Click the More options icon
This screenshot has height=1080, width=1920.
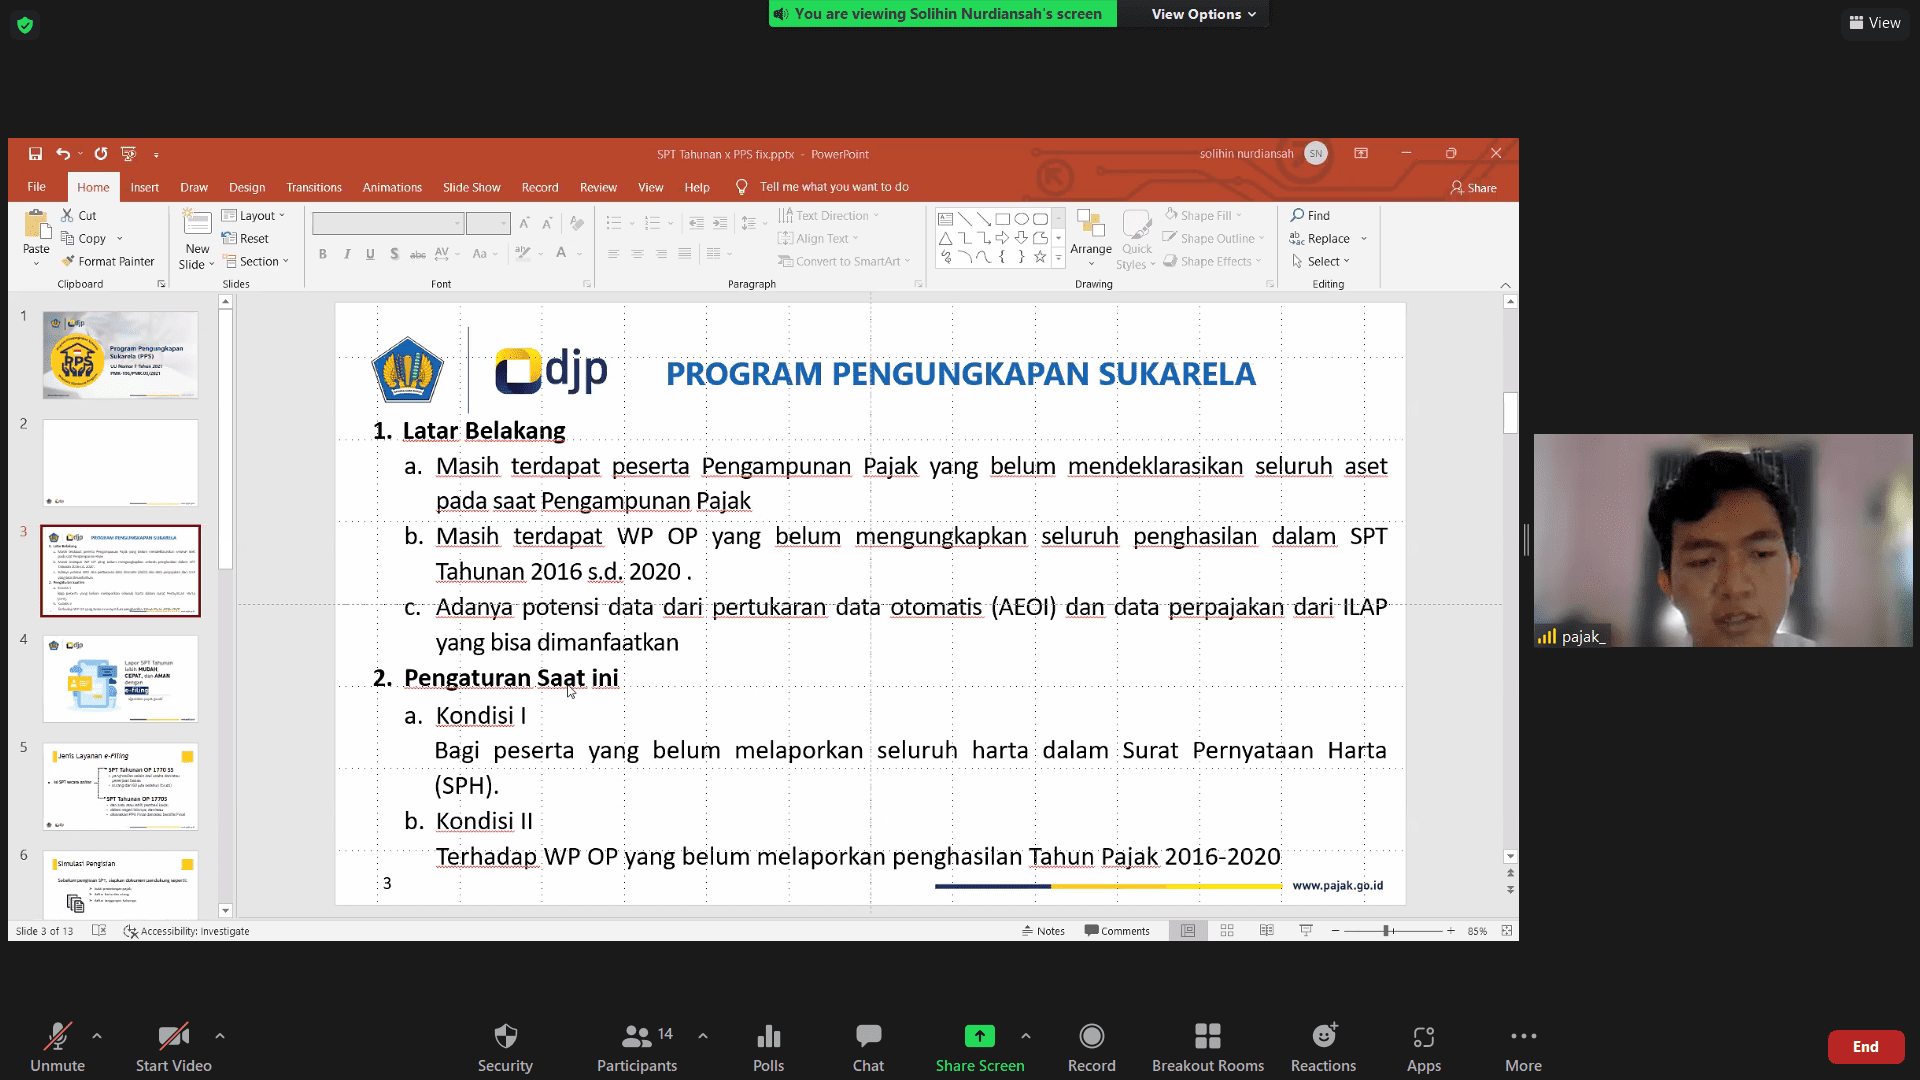point(1523,1046)
